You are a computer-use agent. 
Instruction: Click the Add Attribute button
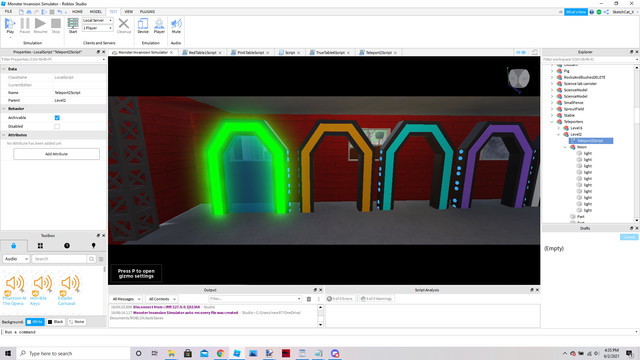coord(56,154)
